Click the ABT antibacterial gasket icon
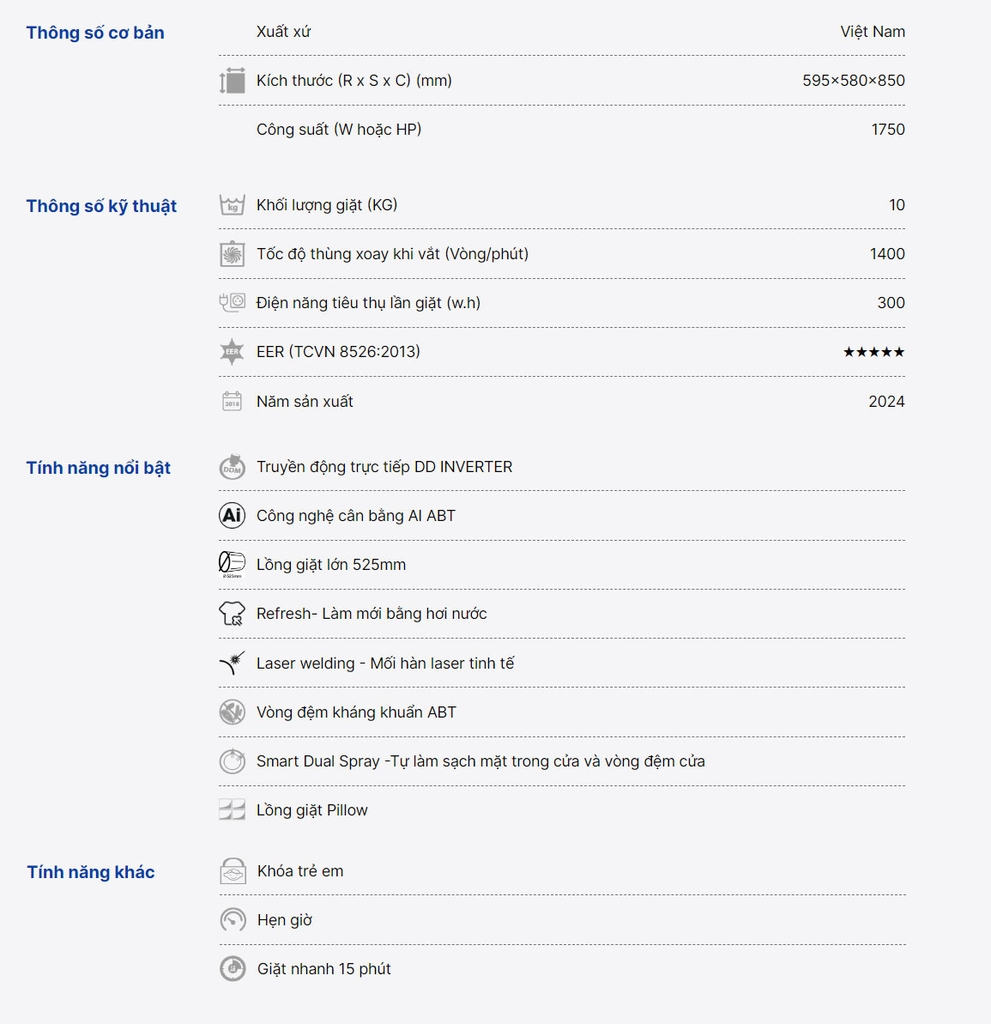 232,712
